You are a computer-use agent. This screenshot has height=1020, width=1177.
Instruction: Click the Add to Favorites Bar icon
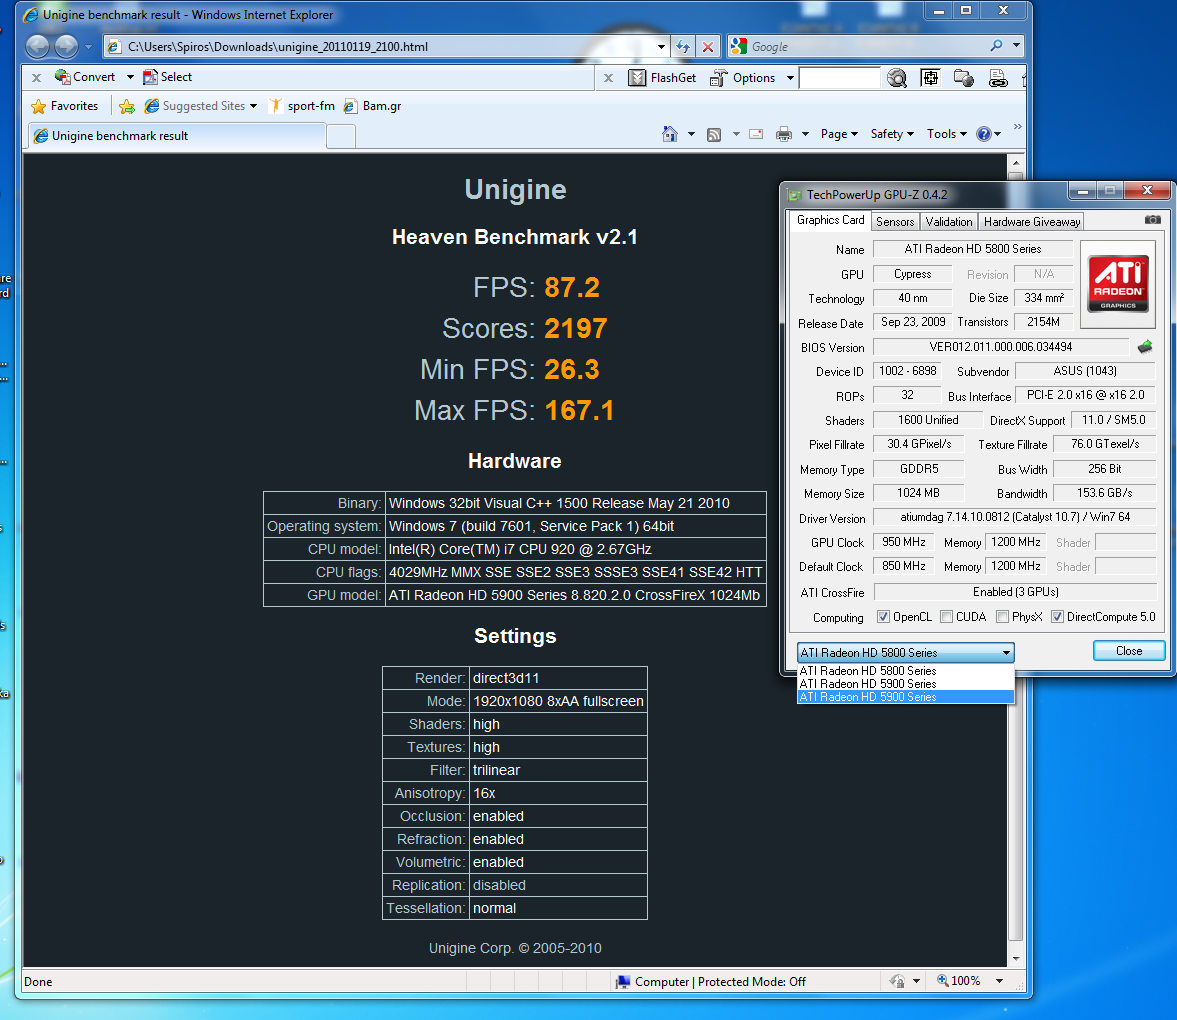pyautogui.click(x=127, y=107)
